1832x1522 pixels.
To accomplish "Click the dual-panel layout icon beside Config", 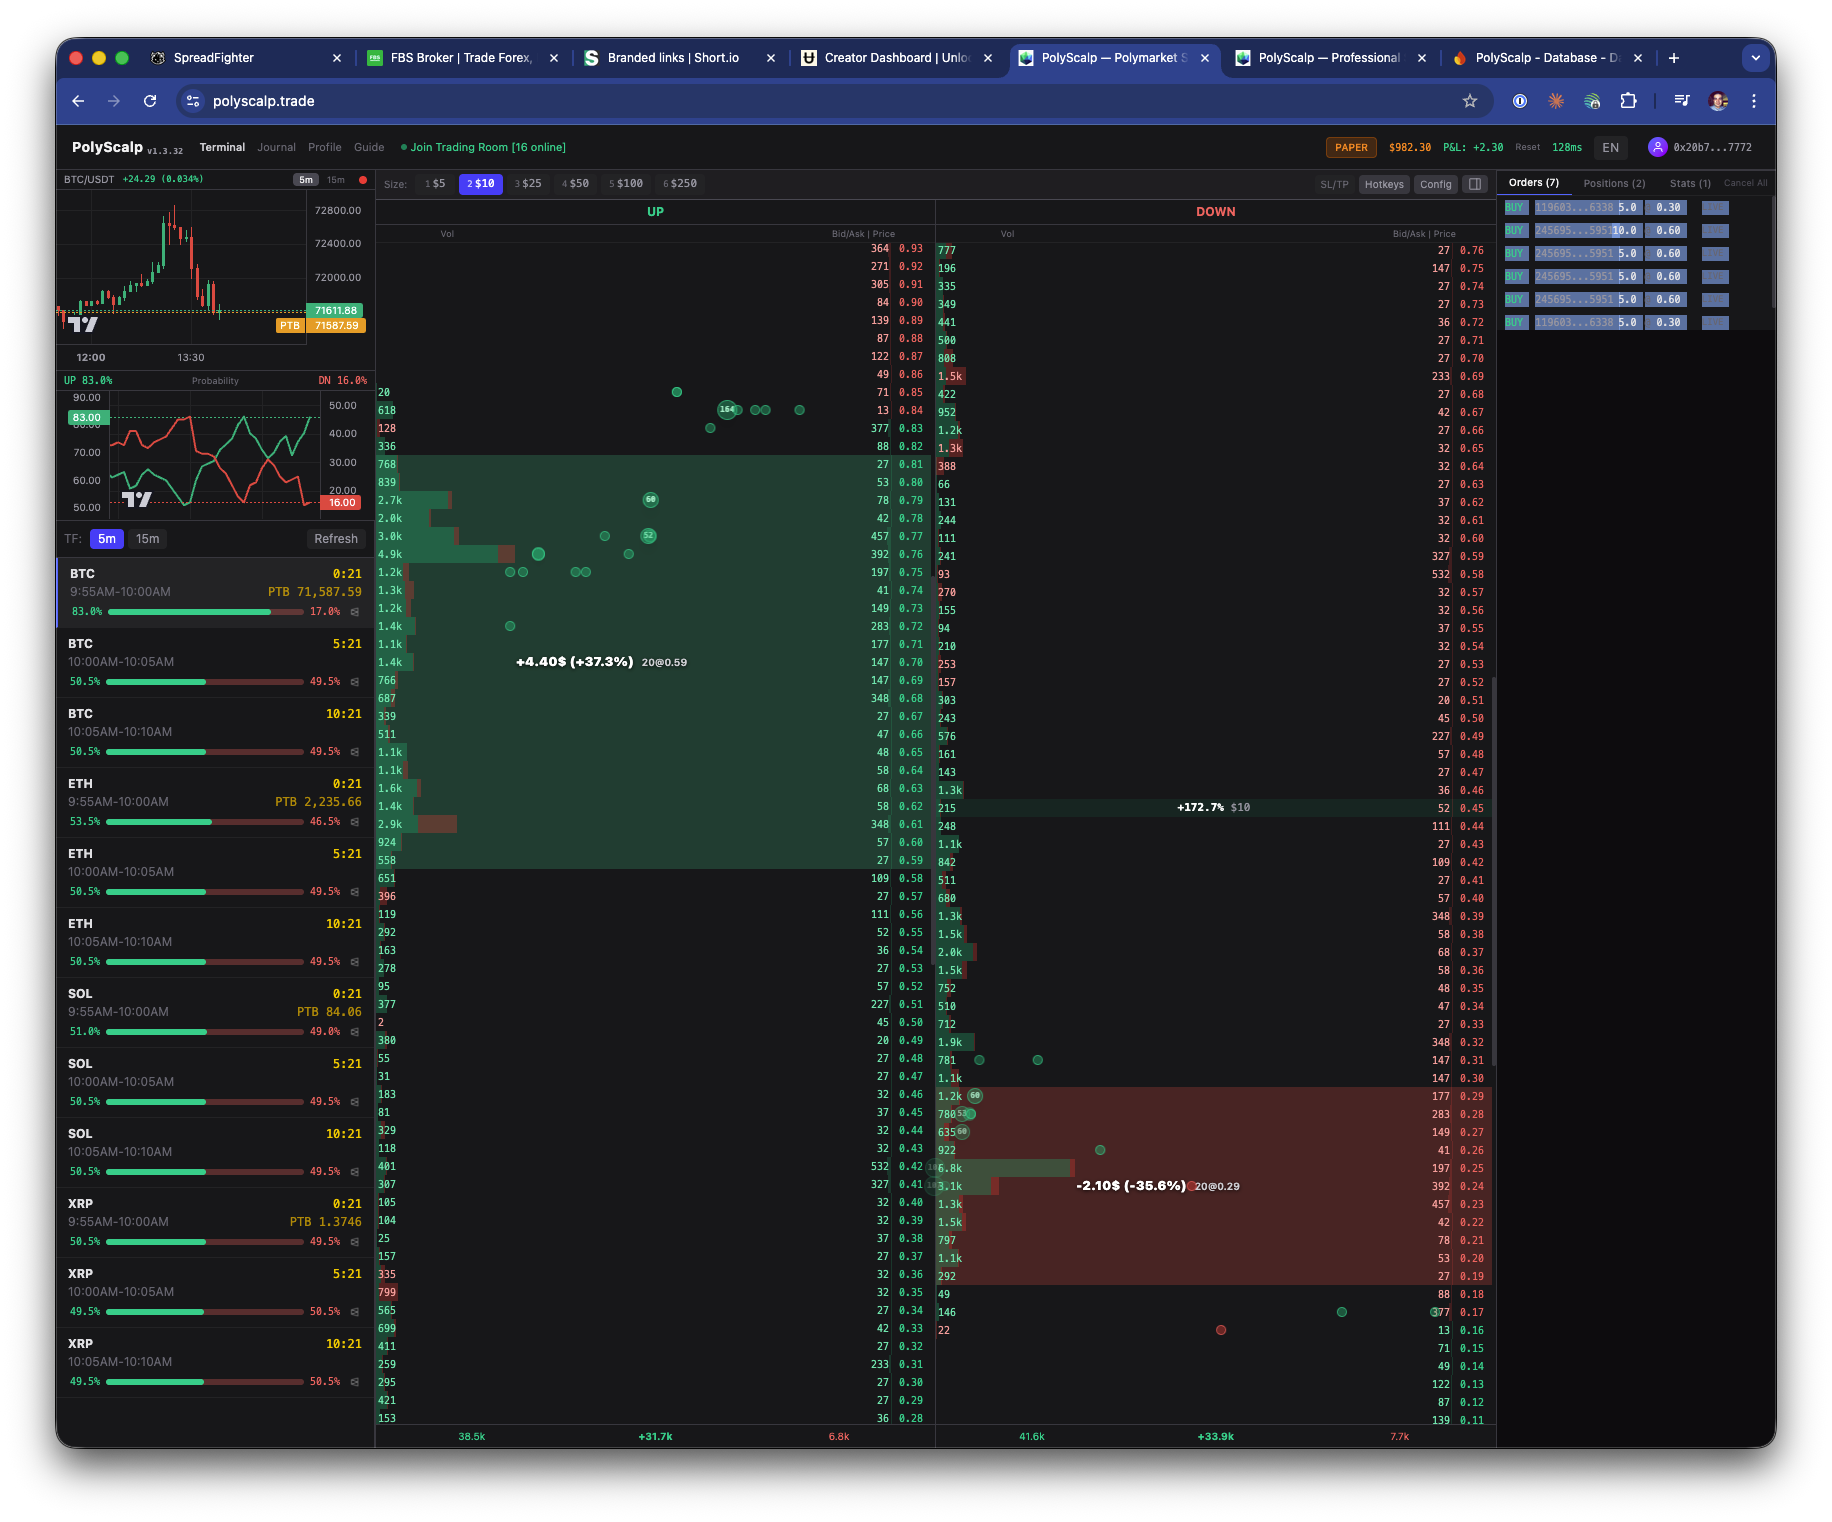I will coord(1474,184).
